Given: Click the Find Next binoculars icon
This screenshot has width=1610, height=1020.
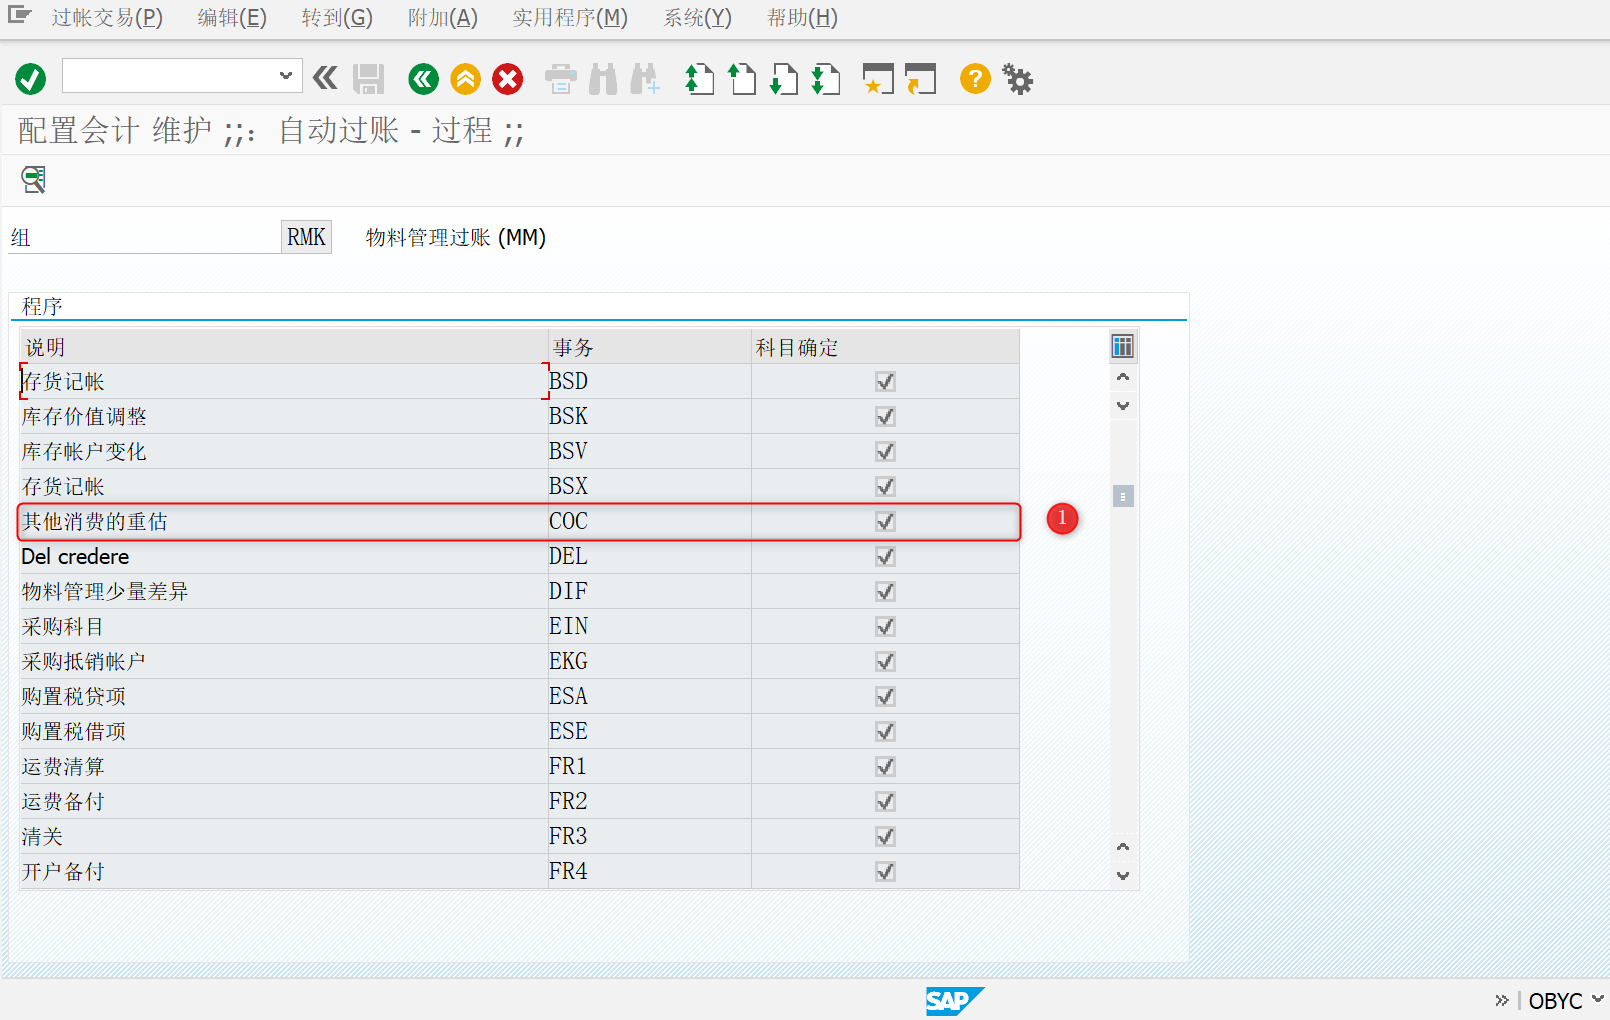Looking at the screenshot, I should click(645, 79).
